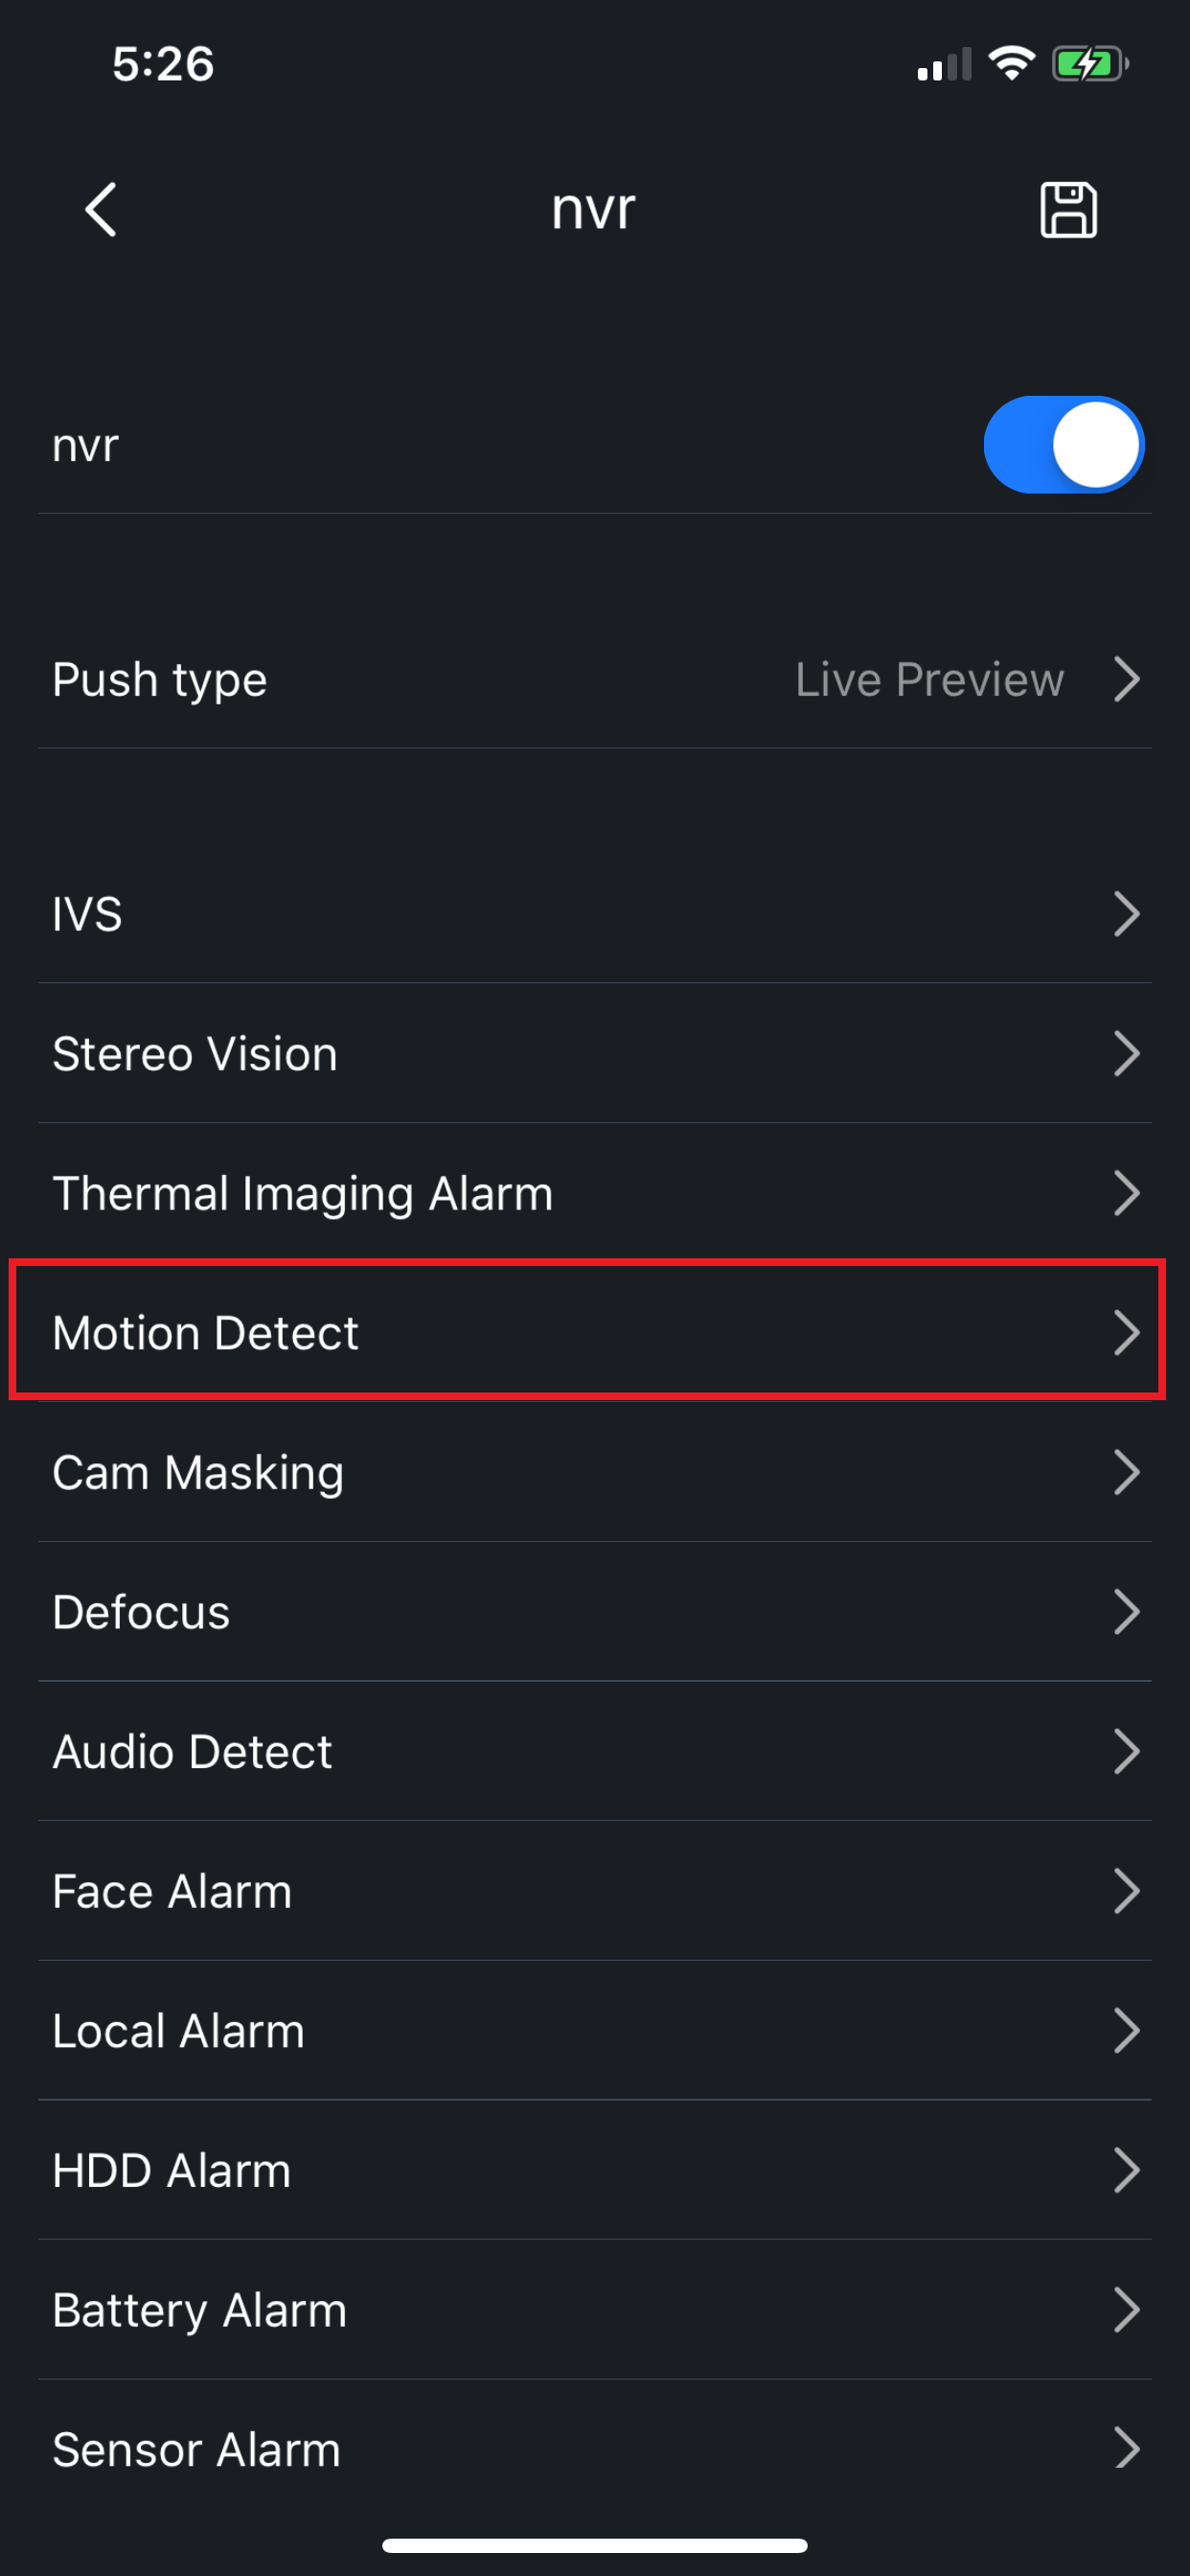Tap the battery charging icon
Screen dimensions: 1190x2576
tap(1089, 64)
